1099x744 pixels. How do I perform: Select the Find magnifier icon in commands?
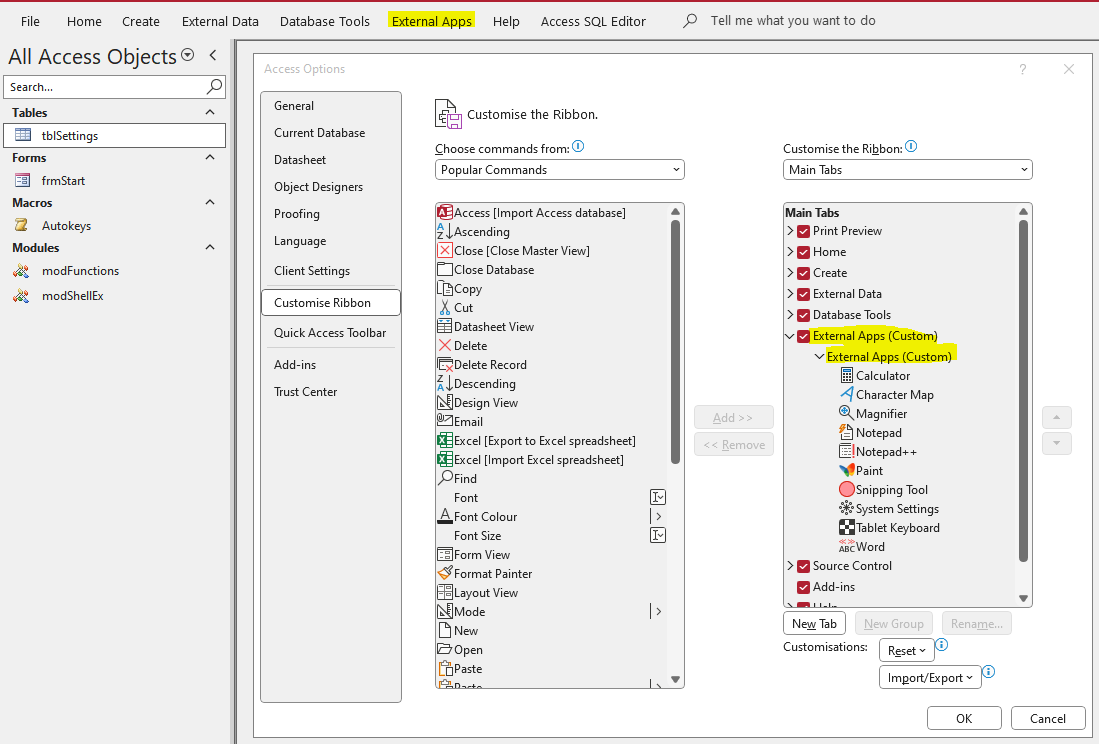tap(444, 478)
